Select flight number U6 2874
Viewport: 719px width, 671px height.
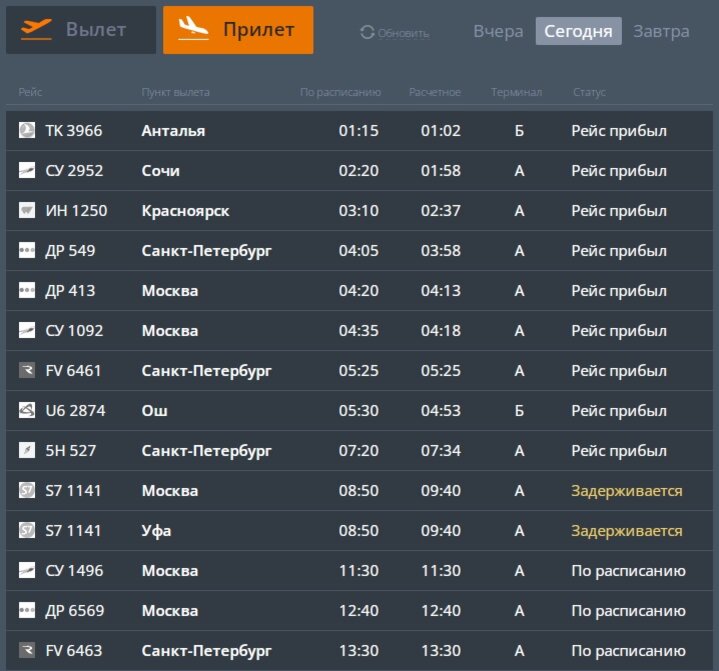[75, 410]
